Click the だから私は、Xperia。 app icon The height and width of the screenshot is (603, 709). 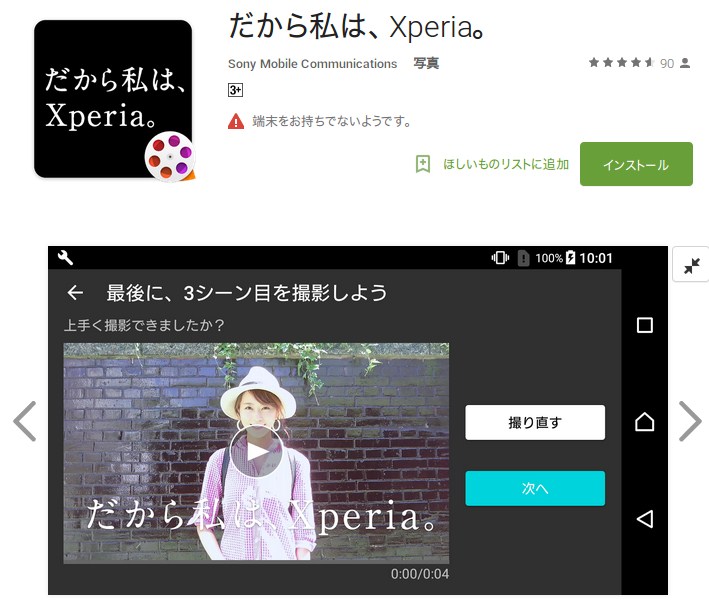(114, 100)
